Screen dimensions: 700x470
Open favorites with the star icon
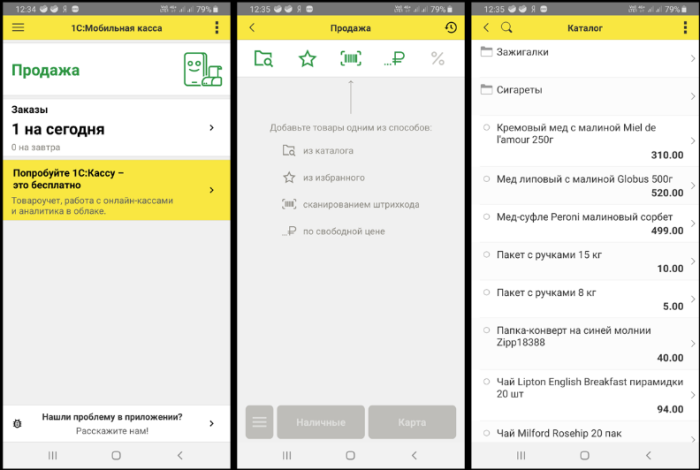click(307, 59)
